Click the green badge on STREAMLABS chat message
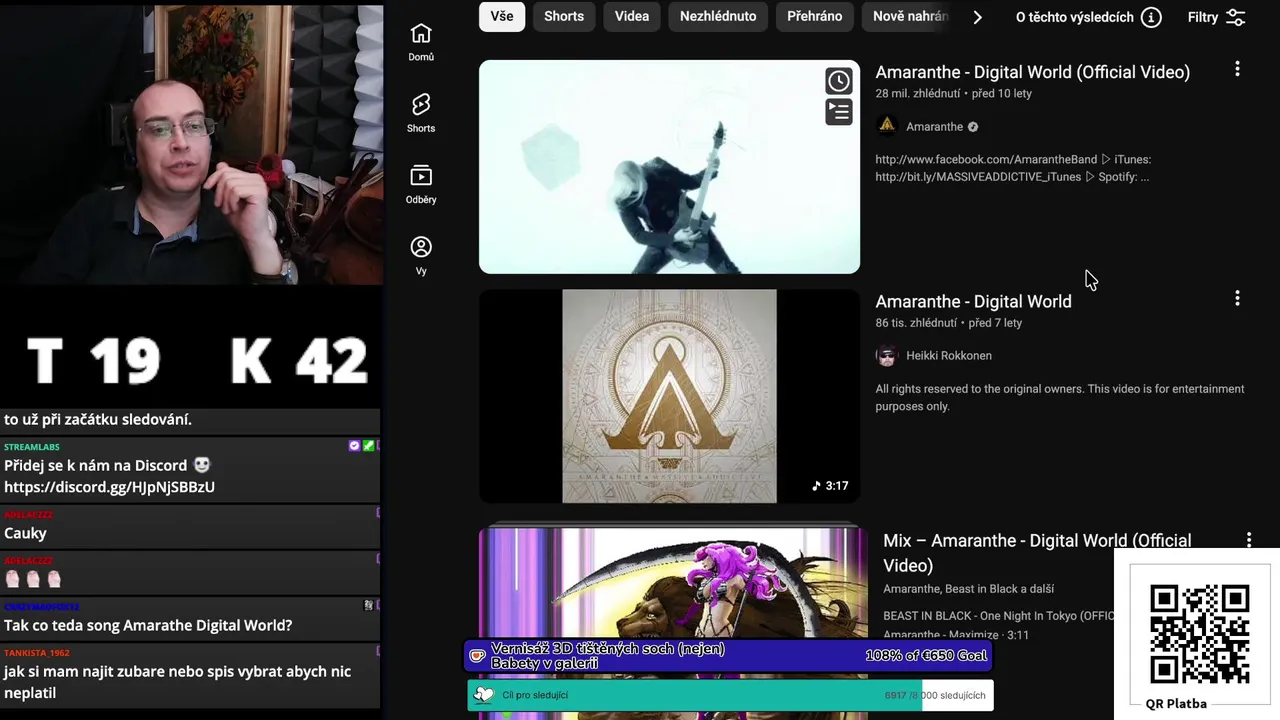This screenshot has width=1280, height=720. coord(368,446)
